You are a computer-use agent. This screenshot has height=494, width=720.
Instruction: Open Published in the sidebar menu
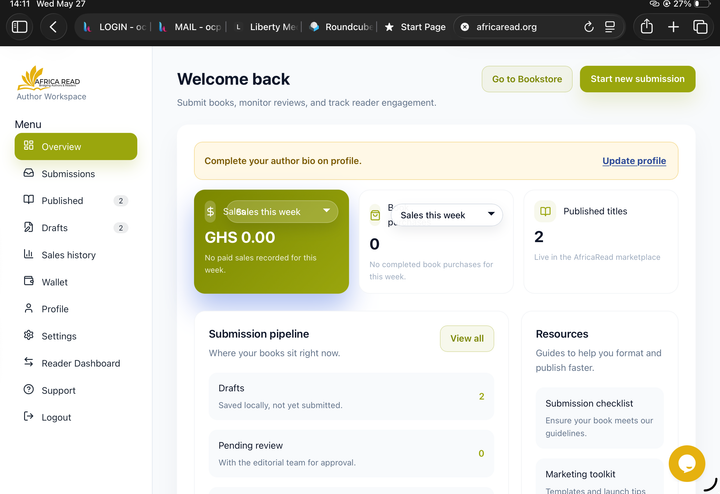coord(76,201)
